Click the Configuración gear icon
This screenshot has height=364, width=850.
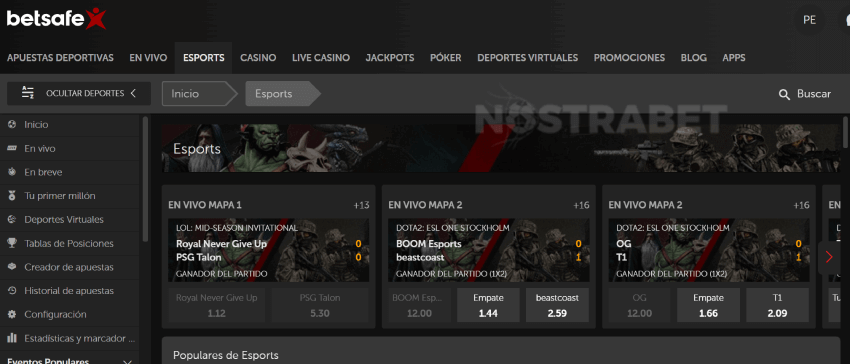(x=12, y=315)
